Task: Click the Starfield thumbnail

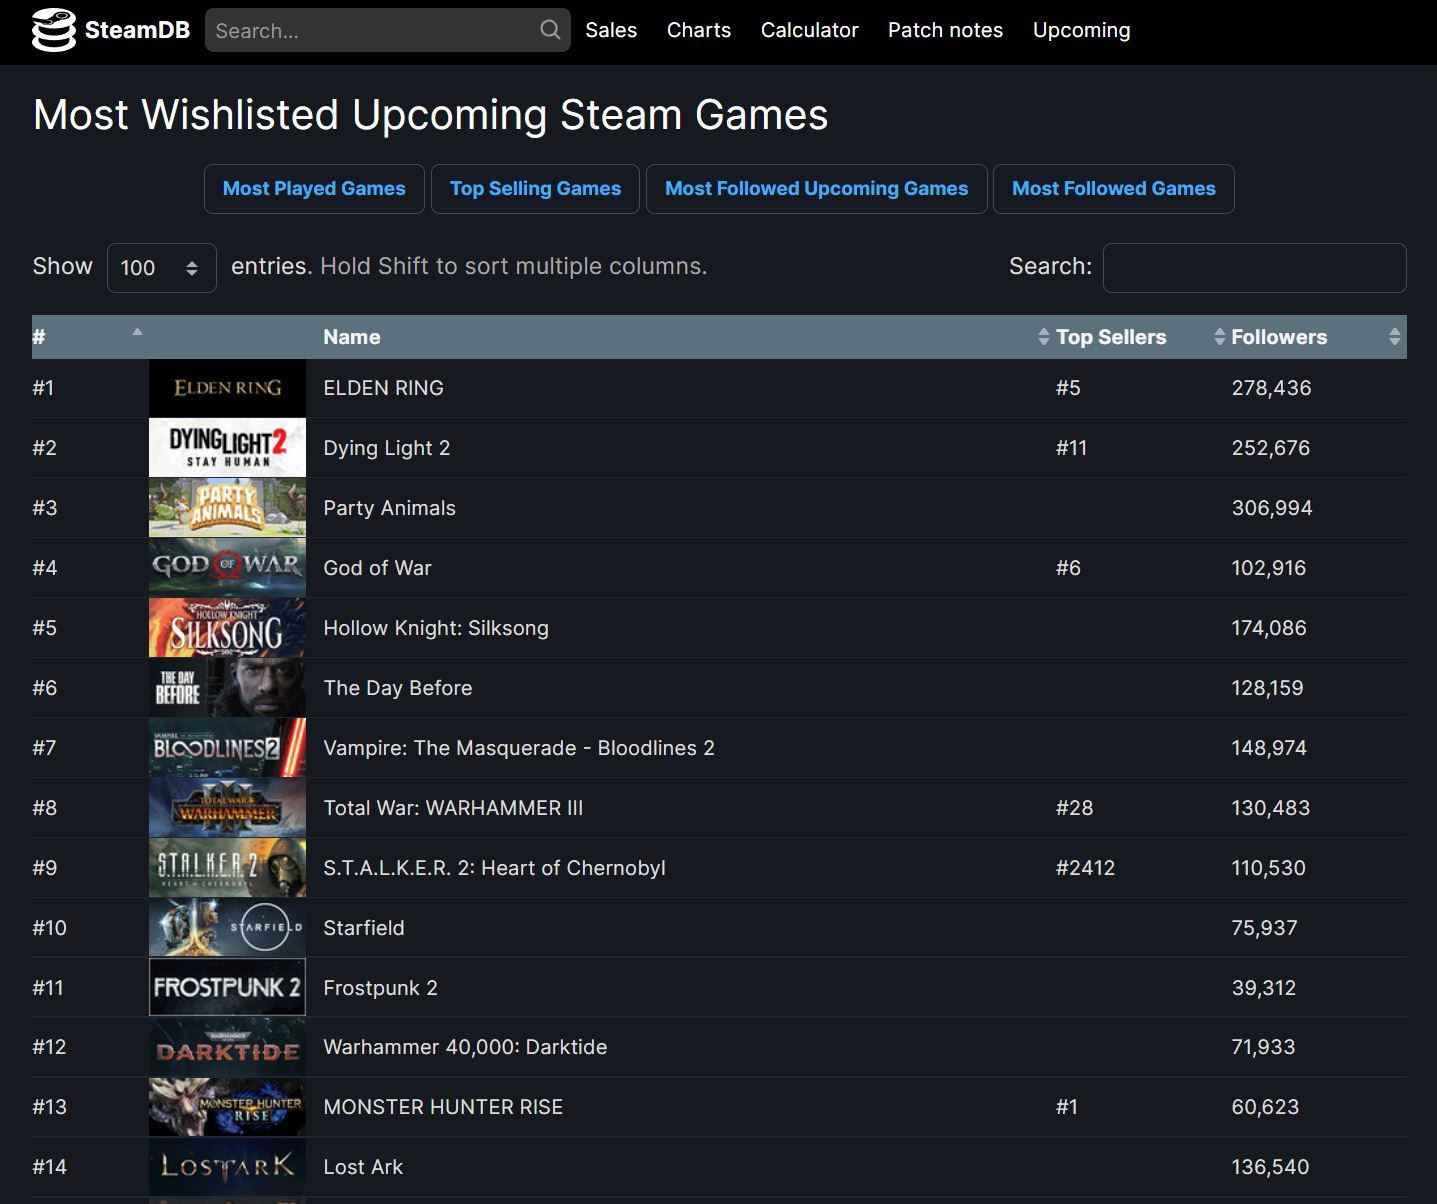Action: click(x=227, y=928)
